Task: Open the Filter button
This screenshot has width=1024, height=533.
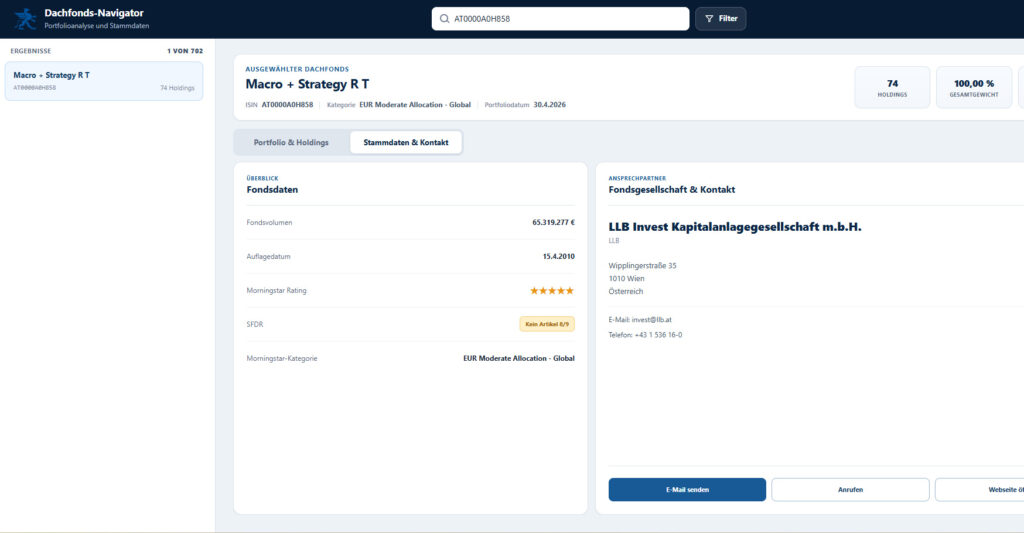Action: pos(720,19)
